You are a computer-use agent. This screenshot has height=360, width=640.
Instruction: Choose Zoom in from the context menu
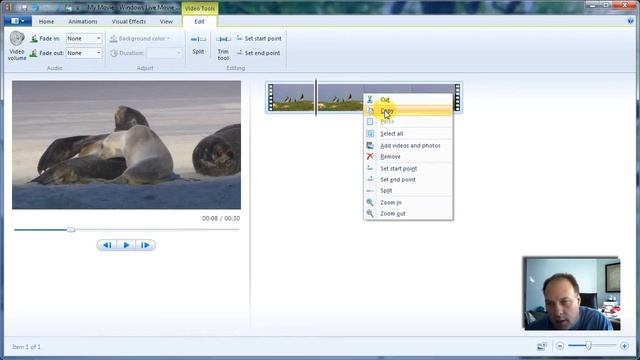tap(408, 202)
